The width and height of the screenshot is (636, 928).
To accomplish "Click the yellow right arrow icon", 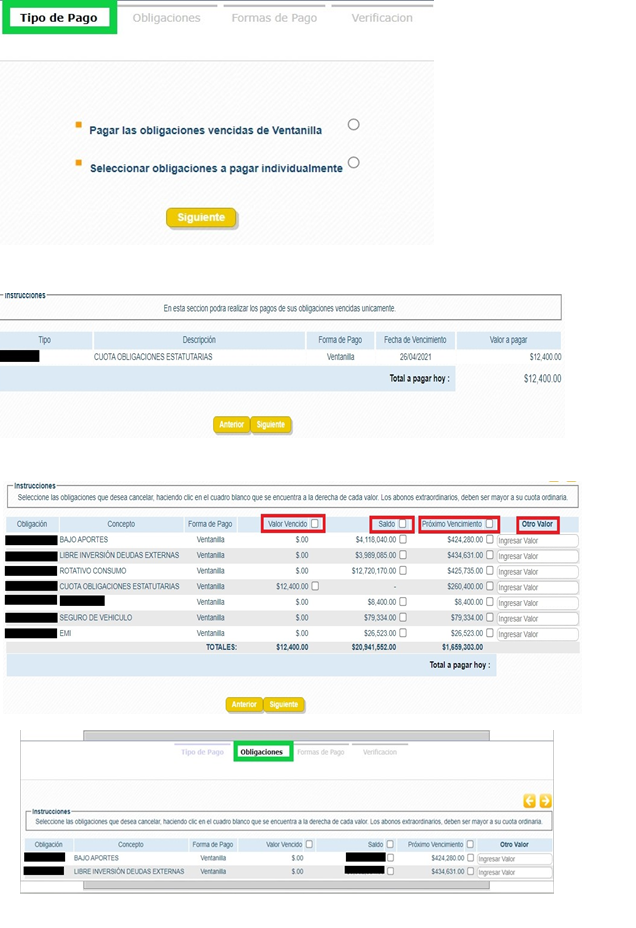I will click(545, 801).
